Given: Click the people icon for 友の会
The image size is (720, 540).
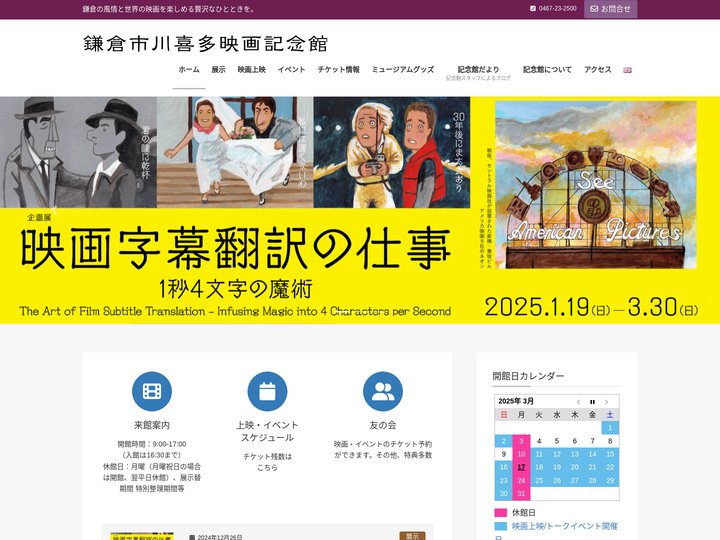Looking at the screenshot, I should coord(382,391).
